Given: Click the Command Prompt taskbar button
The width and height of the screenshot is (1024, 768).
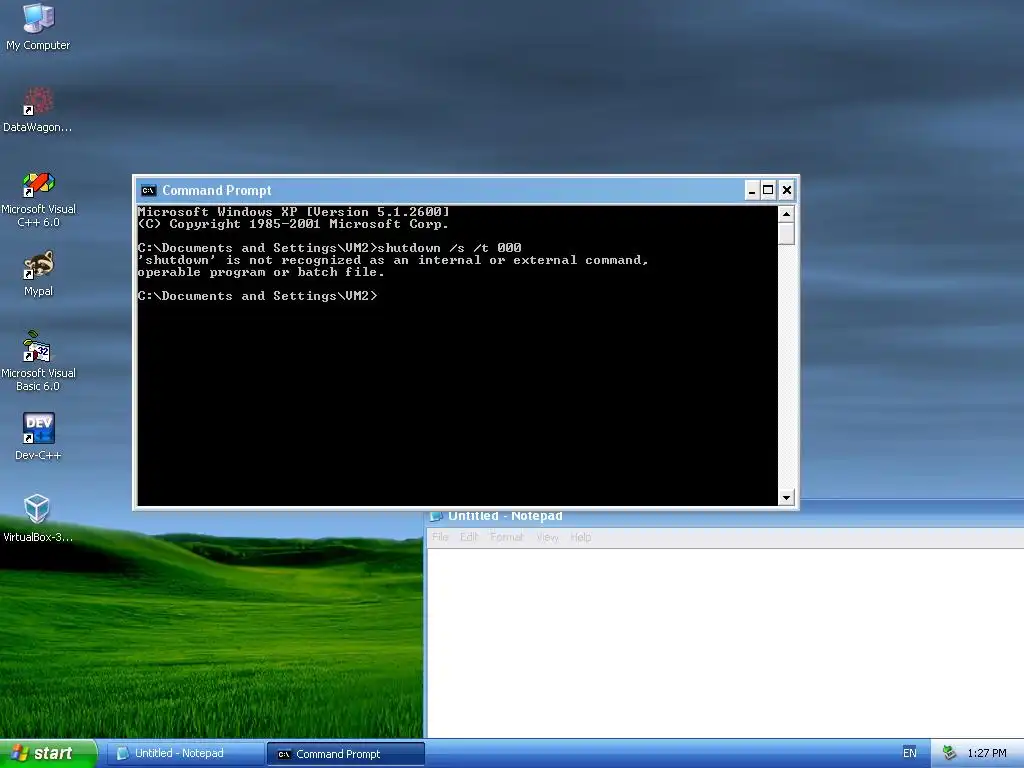Looking at the screenshot, I should tap(346, 754).
